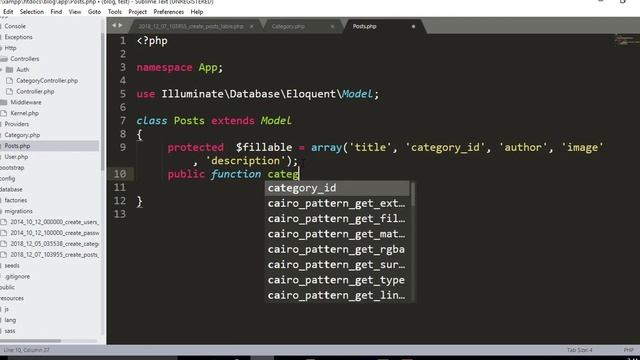This screenshot has height=360, width=640.
Task: Collapse the Controllers folder
Action: click(24, 59)
